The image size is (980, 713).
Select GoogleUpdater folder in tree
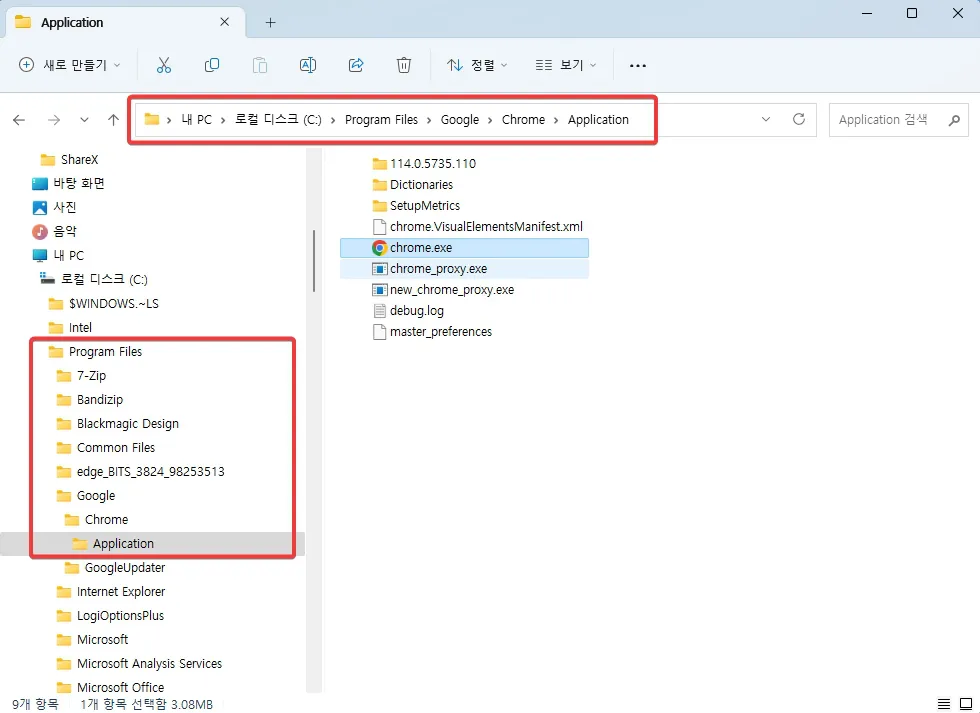click(125, 568)
